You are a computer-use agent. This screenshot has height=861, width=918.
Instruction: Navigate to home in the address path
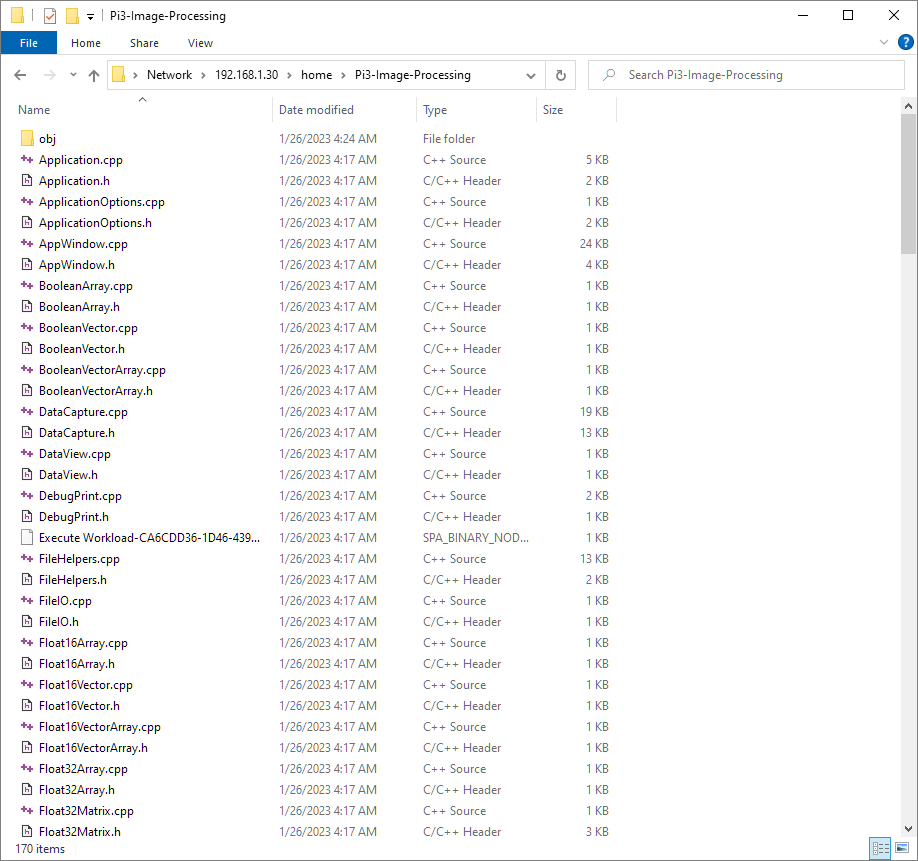(x=316, y=75)
